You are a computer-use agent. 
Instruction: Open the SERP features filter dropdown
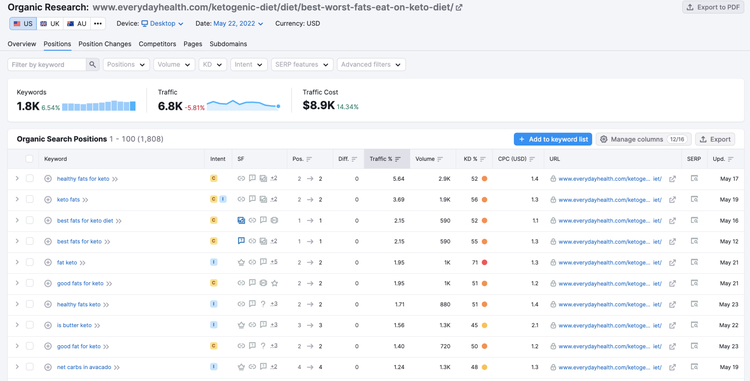coord(302,65)
